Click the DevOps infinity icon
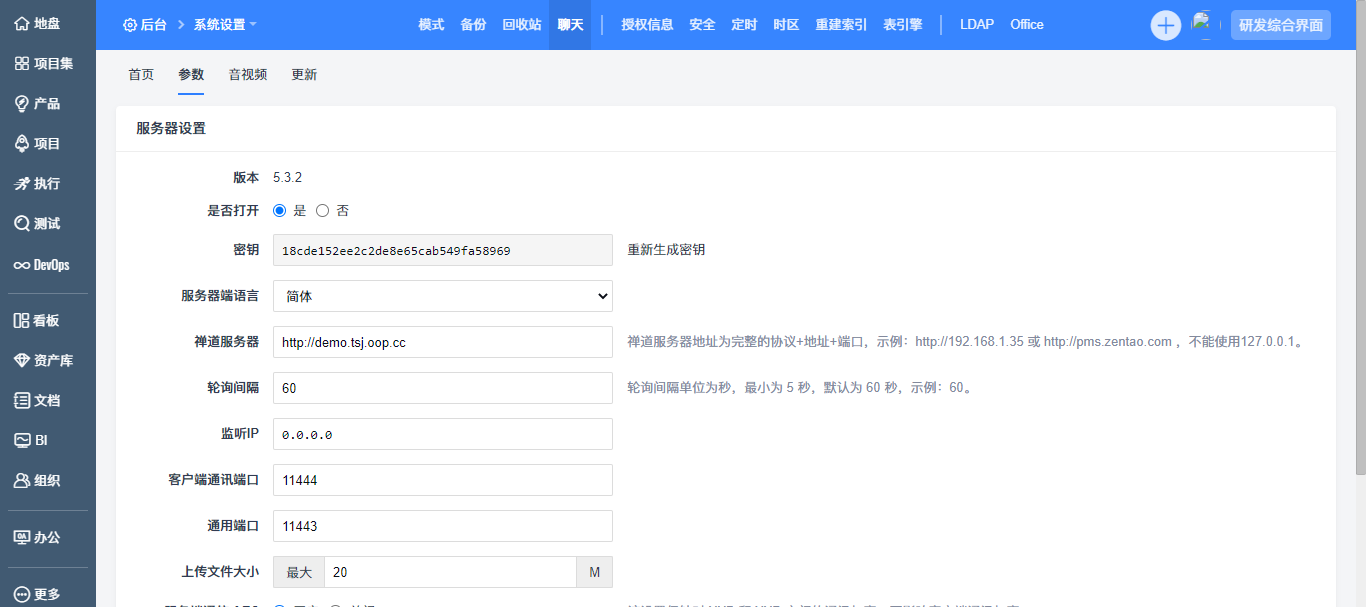Screen dimensions: 1366x607 (22, 265)
